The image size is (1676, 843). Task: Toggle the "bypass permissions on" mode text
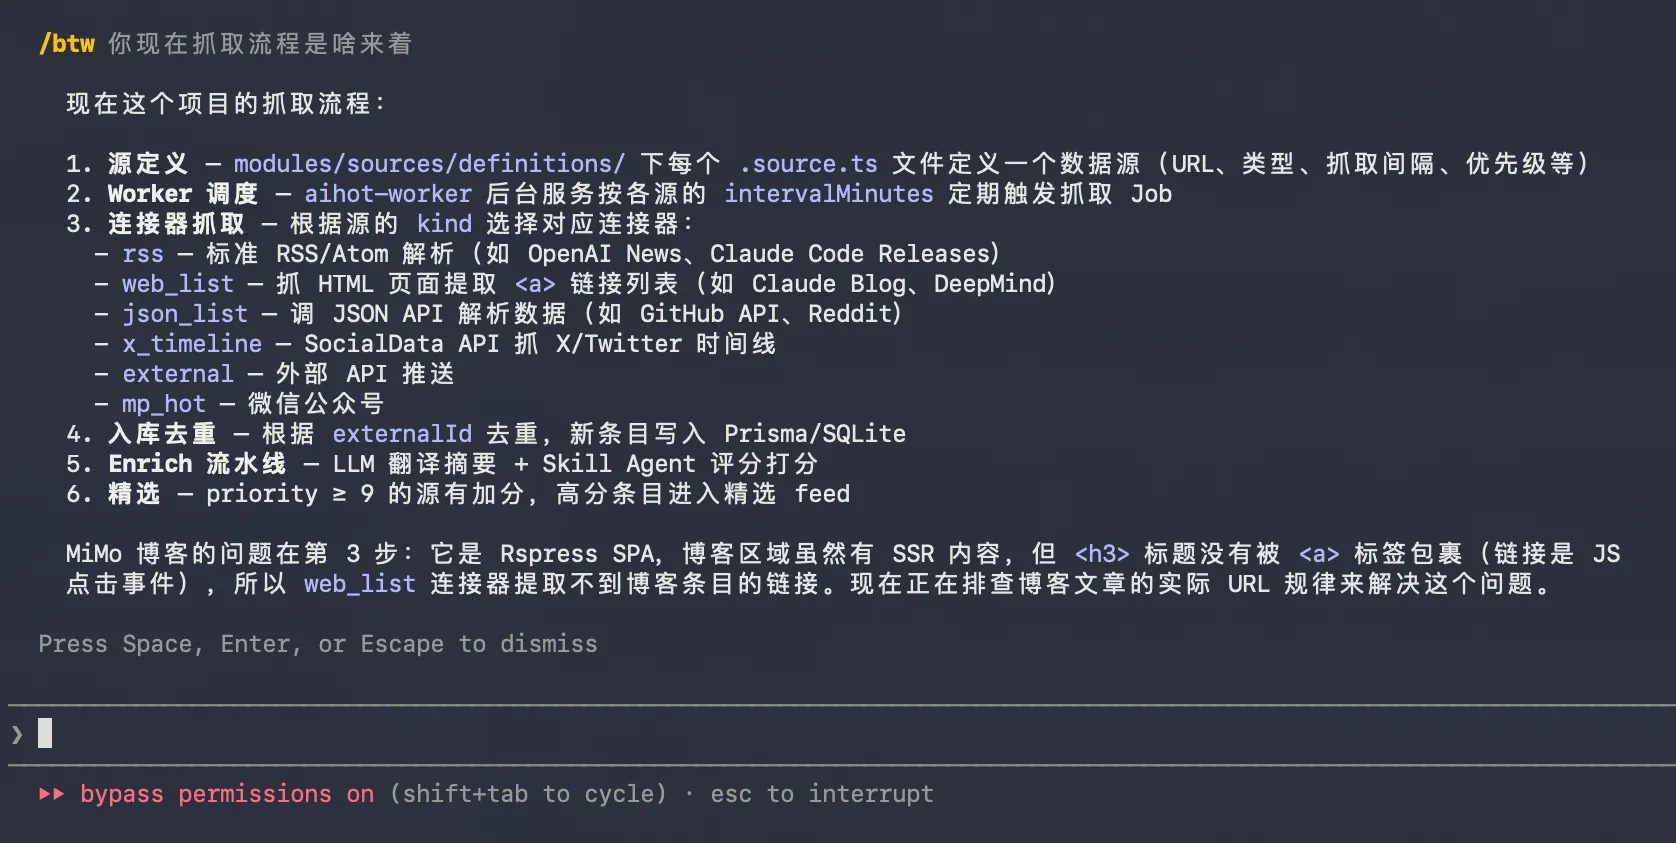pos(227,794)
